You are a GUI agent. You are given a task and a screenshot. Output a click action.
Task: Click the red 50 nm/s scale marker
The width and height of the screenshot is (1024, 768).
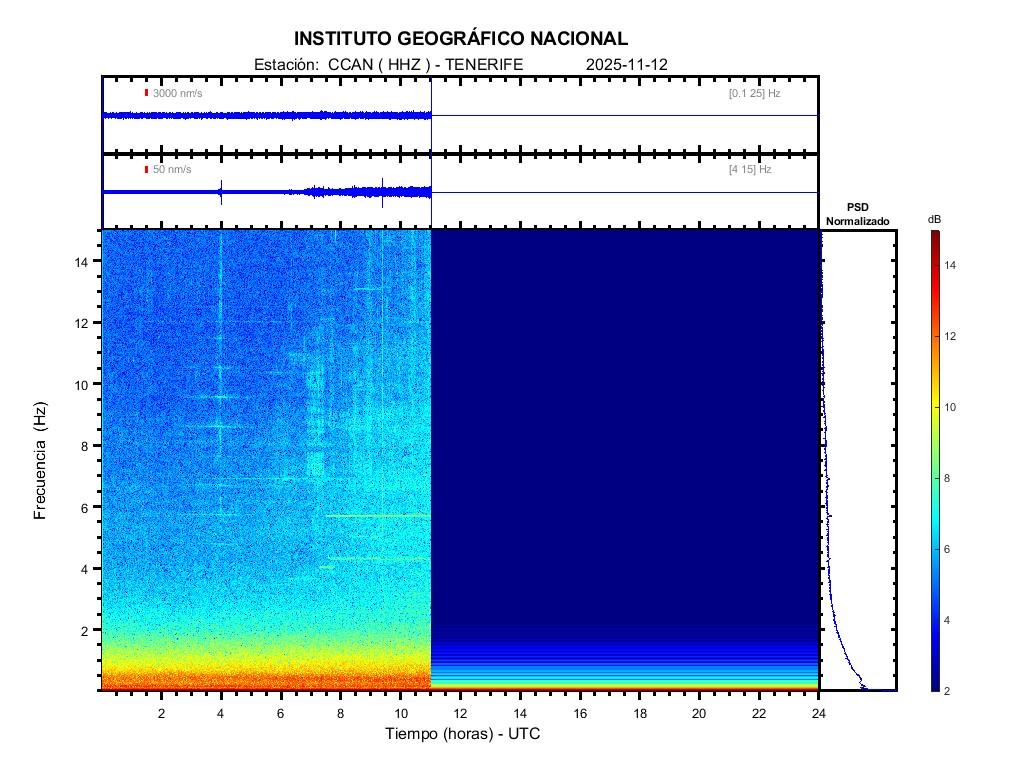[x=147, y=170]
